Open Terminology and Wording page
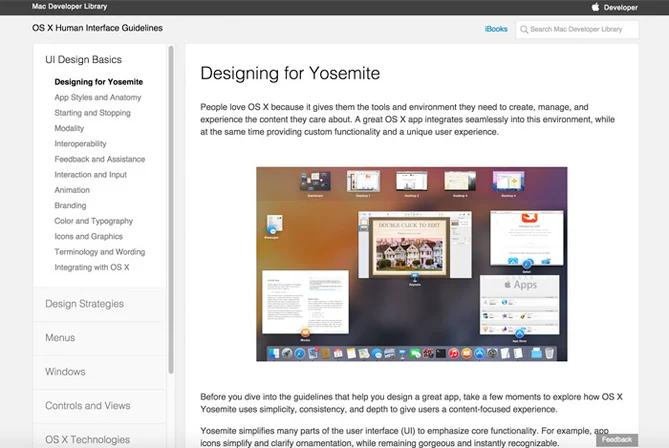669x448 pixels. point(100,252)
